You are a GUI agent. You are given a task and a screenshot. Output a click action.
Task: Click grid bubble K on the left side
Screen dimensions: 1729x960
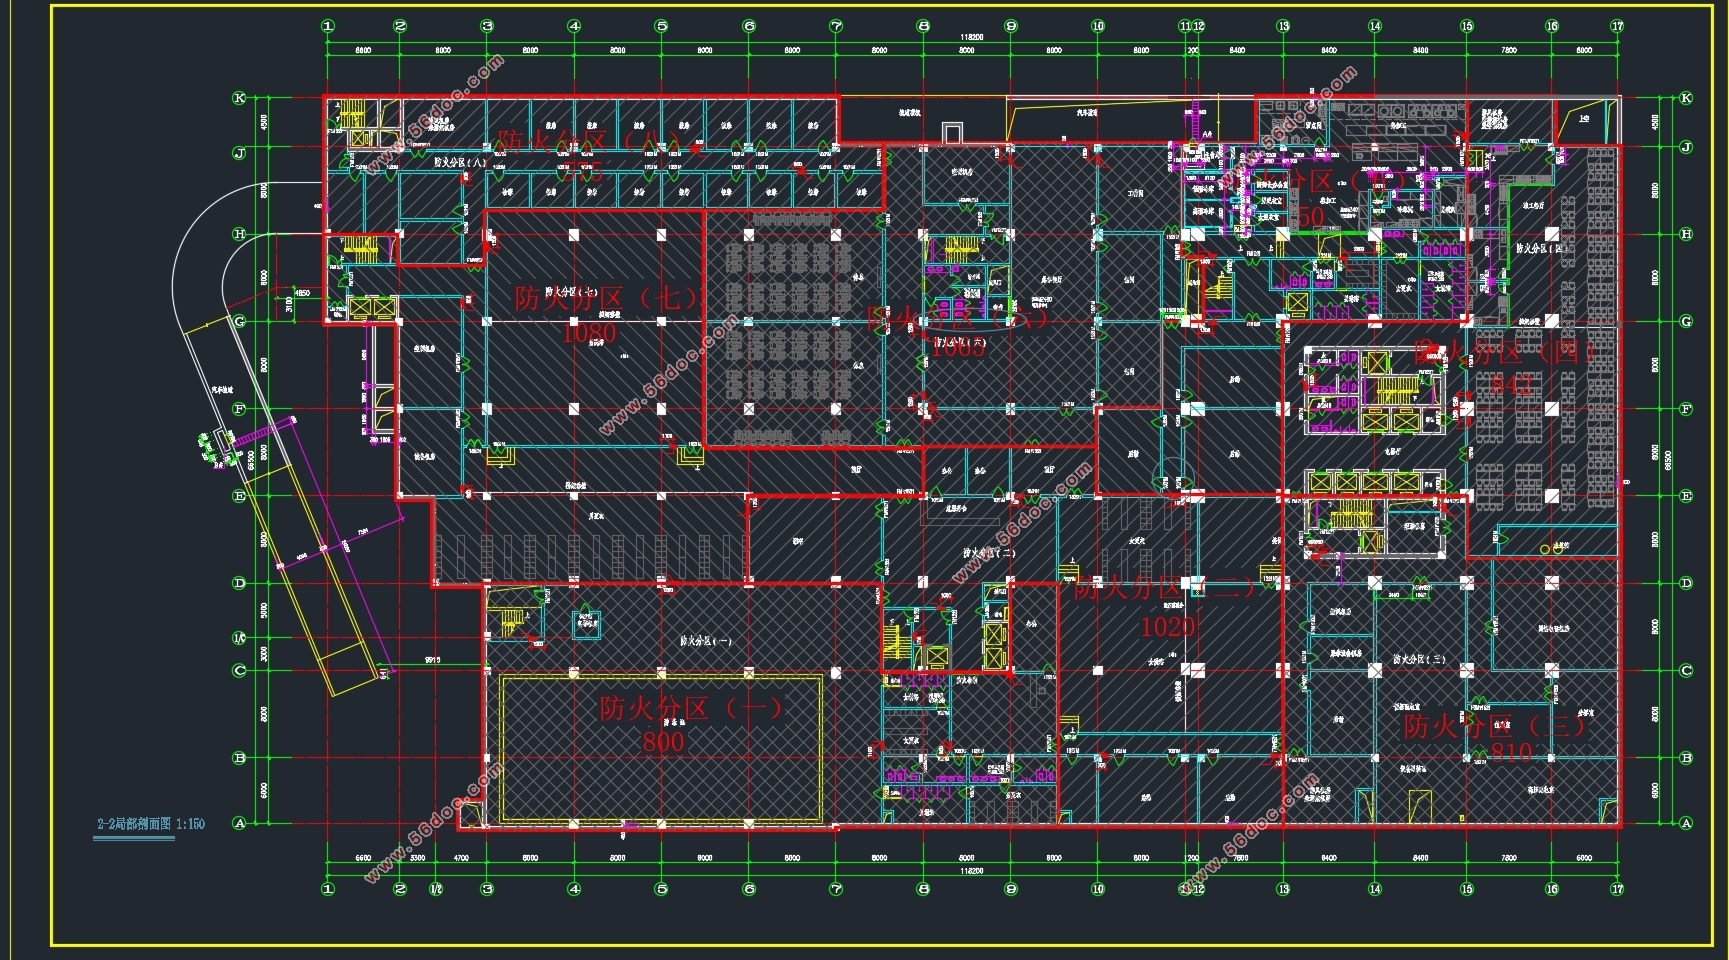(x=239, y=98)
